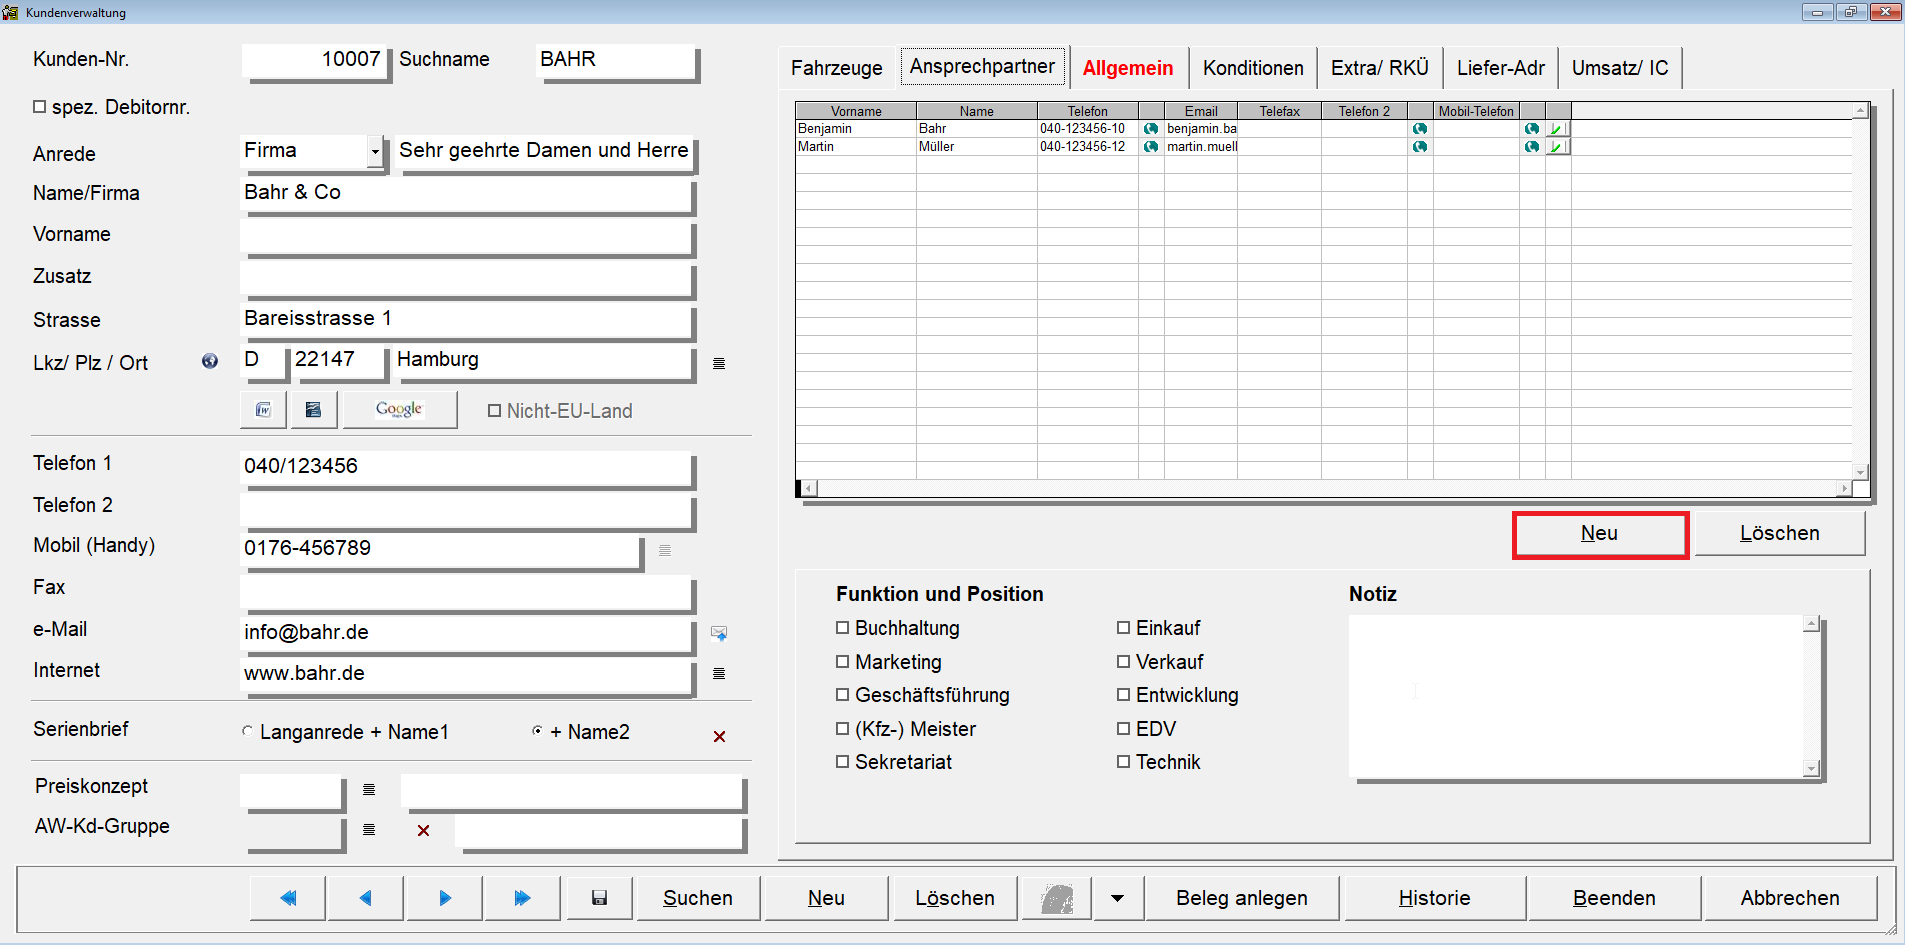Click Neu in the bottom toolbar beside Suchen
Screen dimensions: 1905x945
tap(826, 898)
